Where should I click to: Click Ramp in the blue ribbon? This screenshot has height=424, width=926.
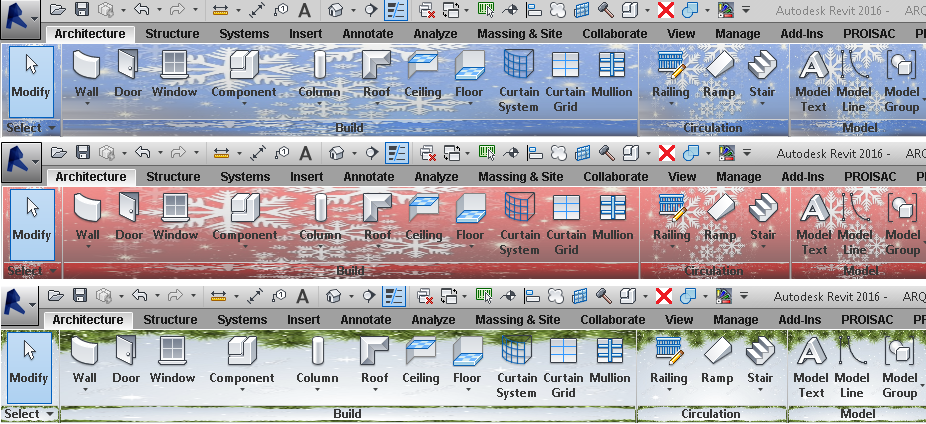(x=719, y=75)
